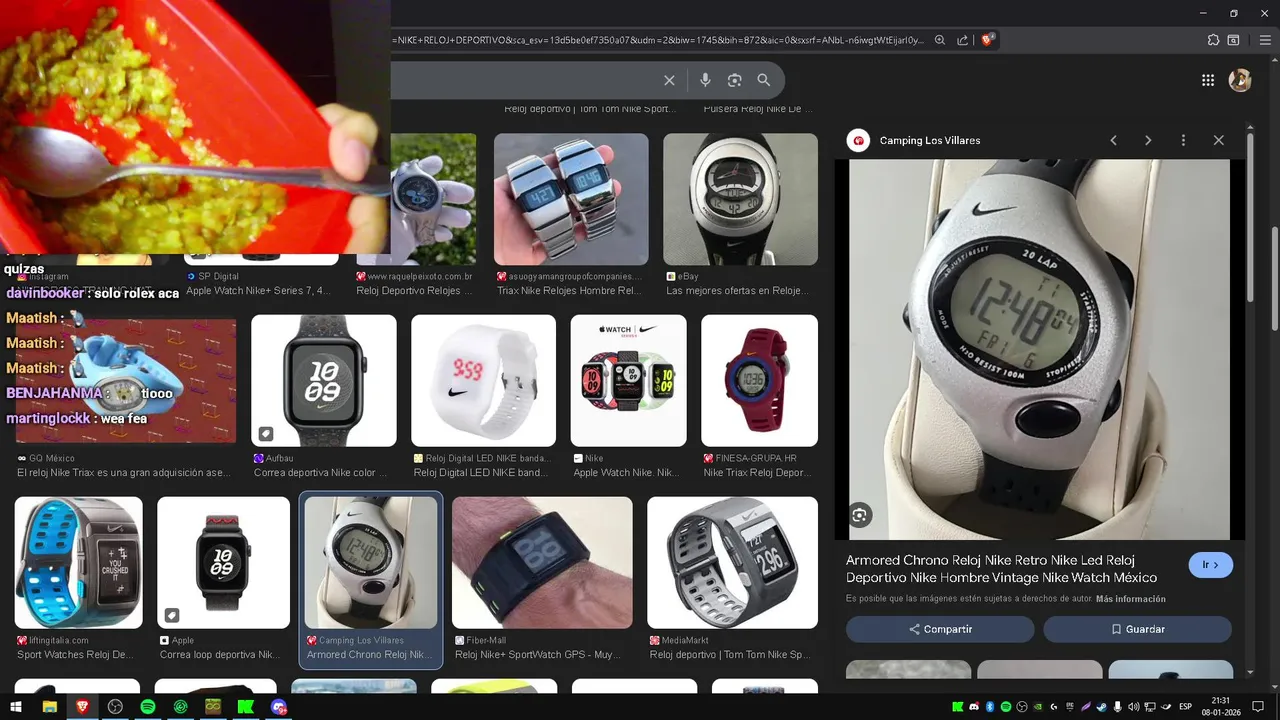Open the eBay Nike watch thumbnail
The image size is (1280, 720).
pyautogui.click(x=740, y=199)
